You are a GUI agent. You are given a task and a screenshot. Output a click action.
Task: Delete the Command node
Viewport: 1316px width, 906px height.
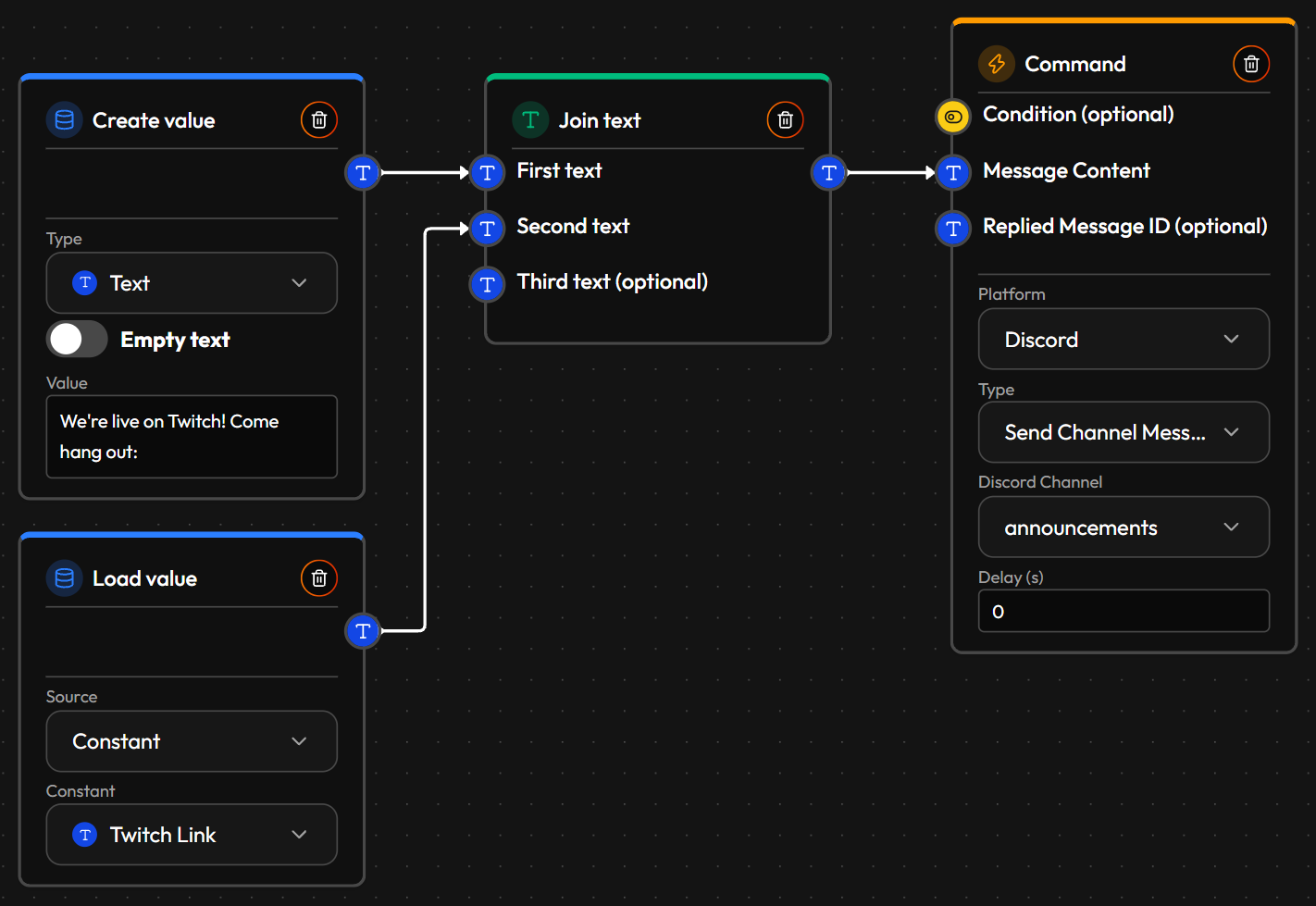(x=1251, y=64)
